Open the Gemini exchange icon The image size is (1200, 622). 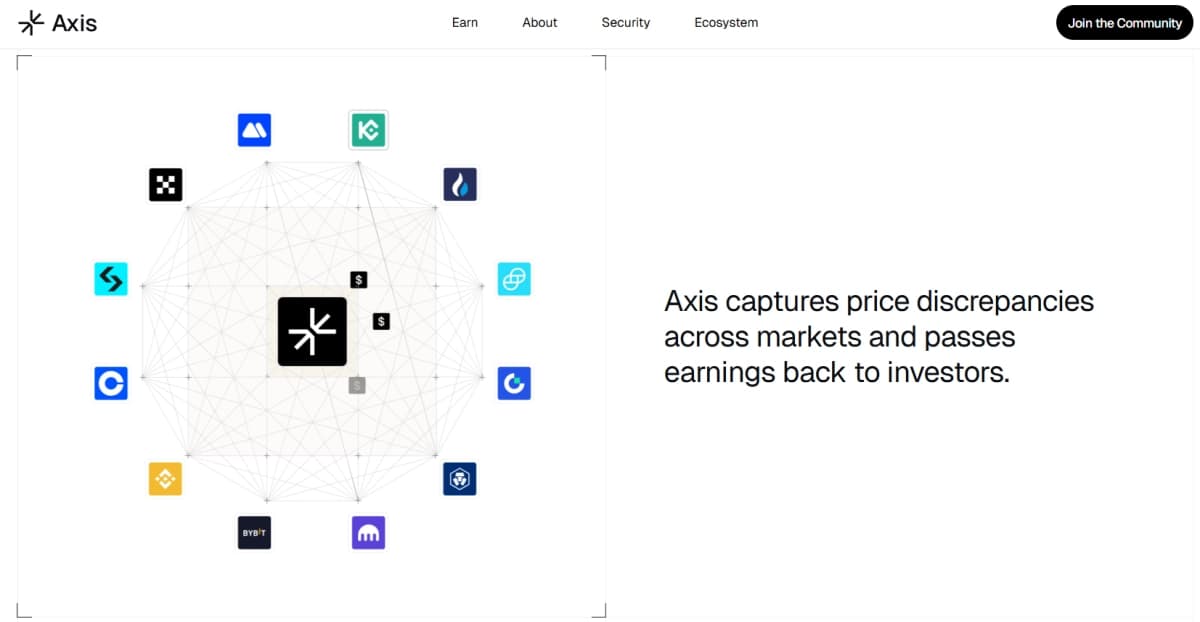point(514,383)
